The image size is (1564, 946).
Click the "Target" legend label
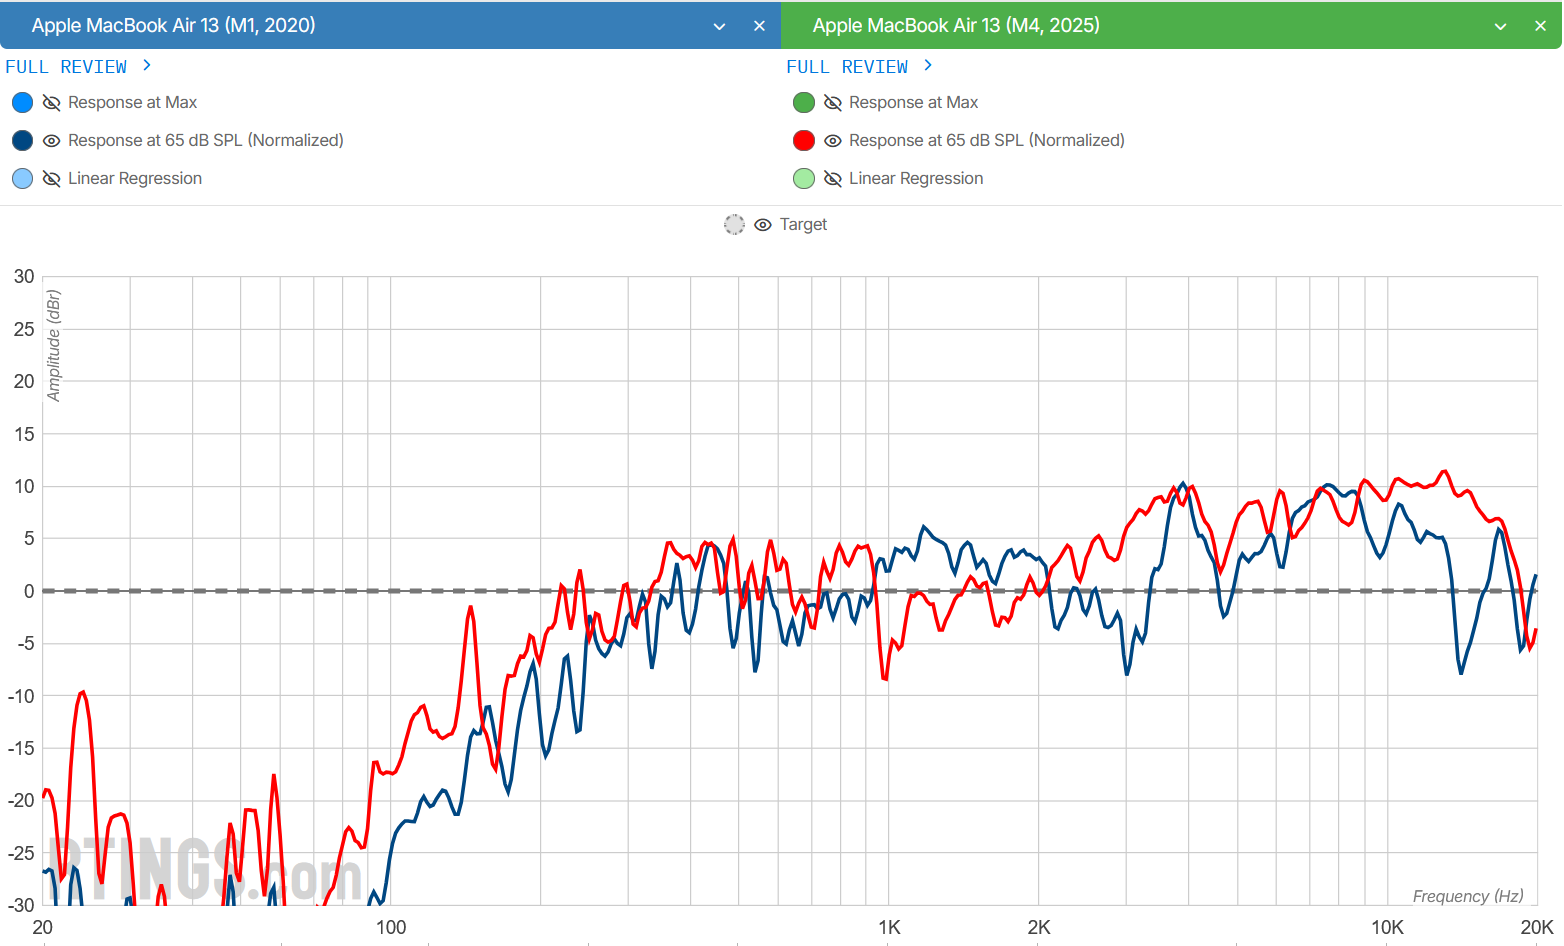click(803, 225)
